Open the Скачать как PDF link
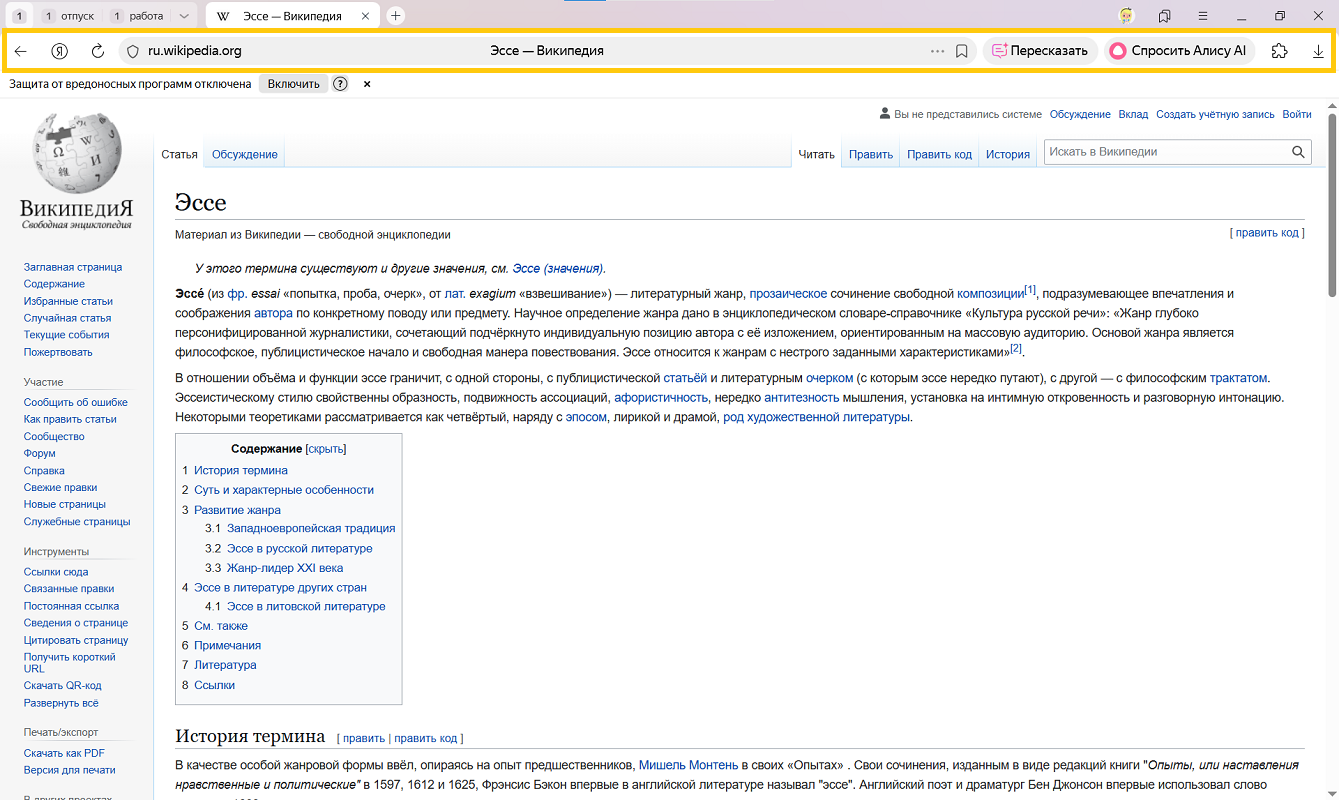Screen dimensions: 1339x800 point(64,753)
